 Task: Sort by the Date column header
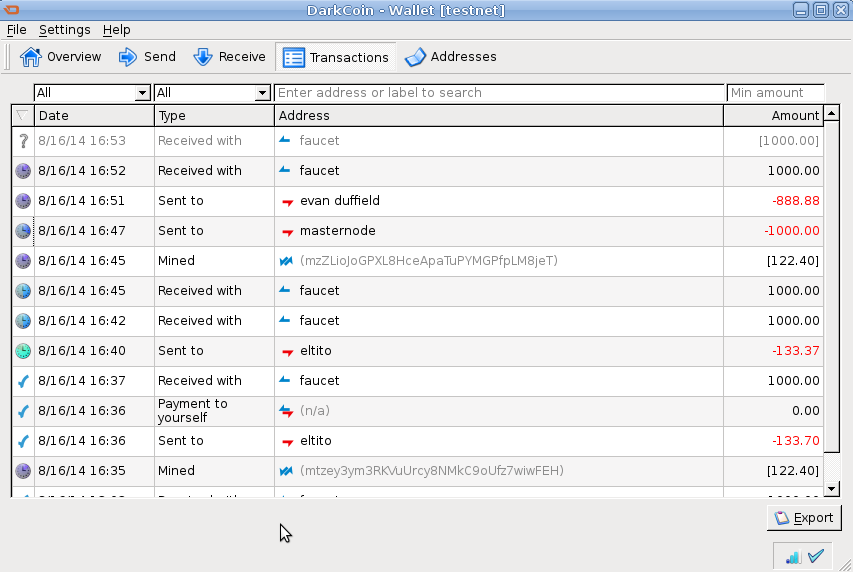pos(94,115)
